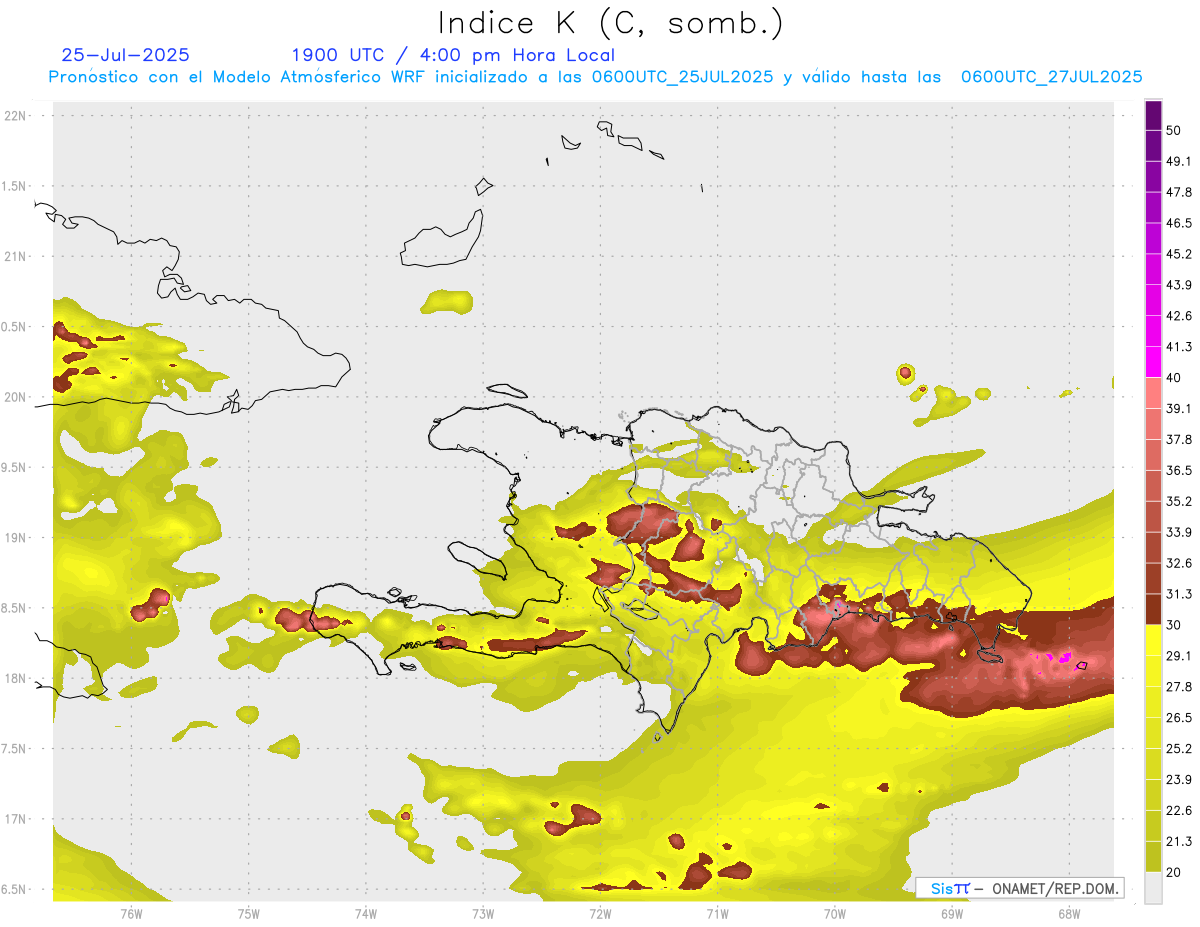Click the legend value '47.8'
This screenshot has width=1200, height=927.
tap(1179, 192)
